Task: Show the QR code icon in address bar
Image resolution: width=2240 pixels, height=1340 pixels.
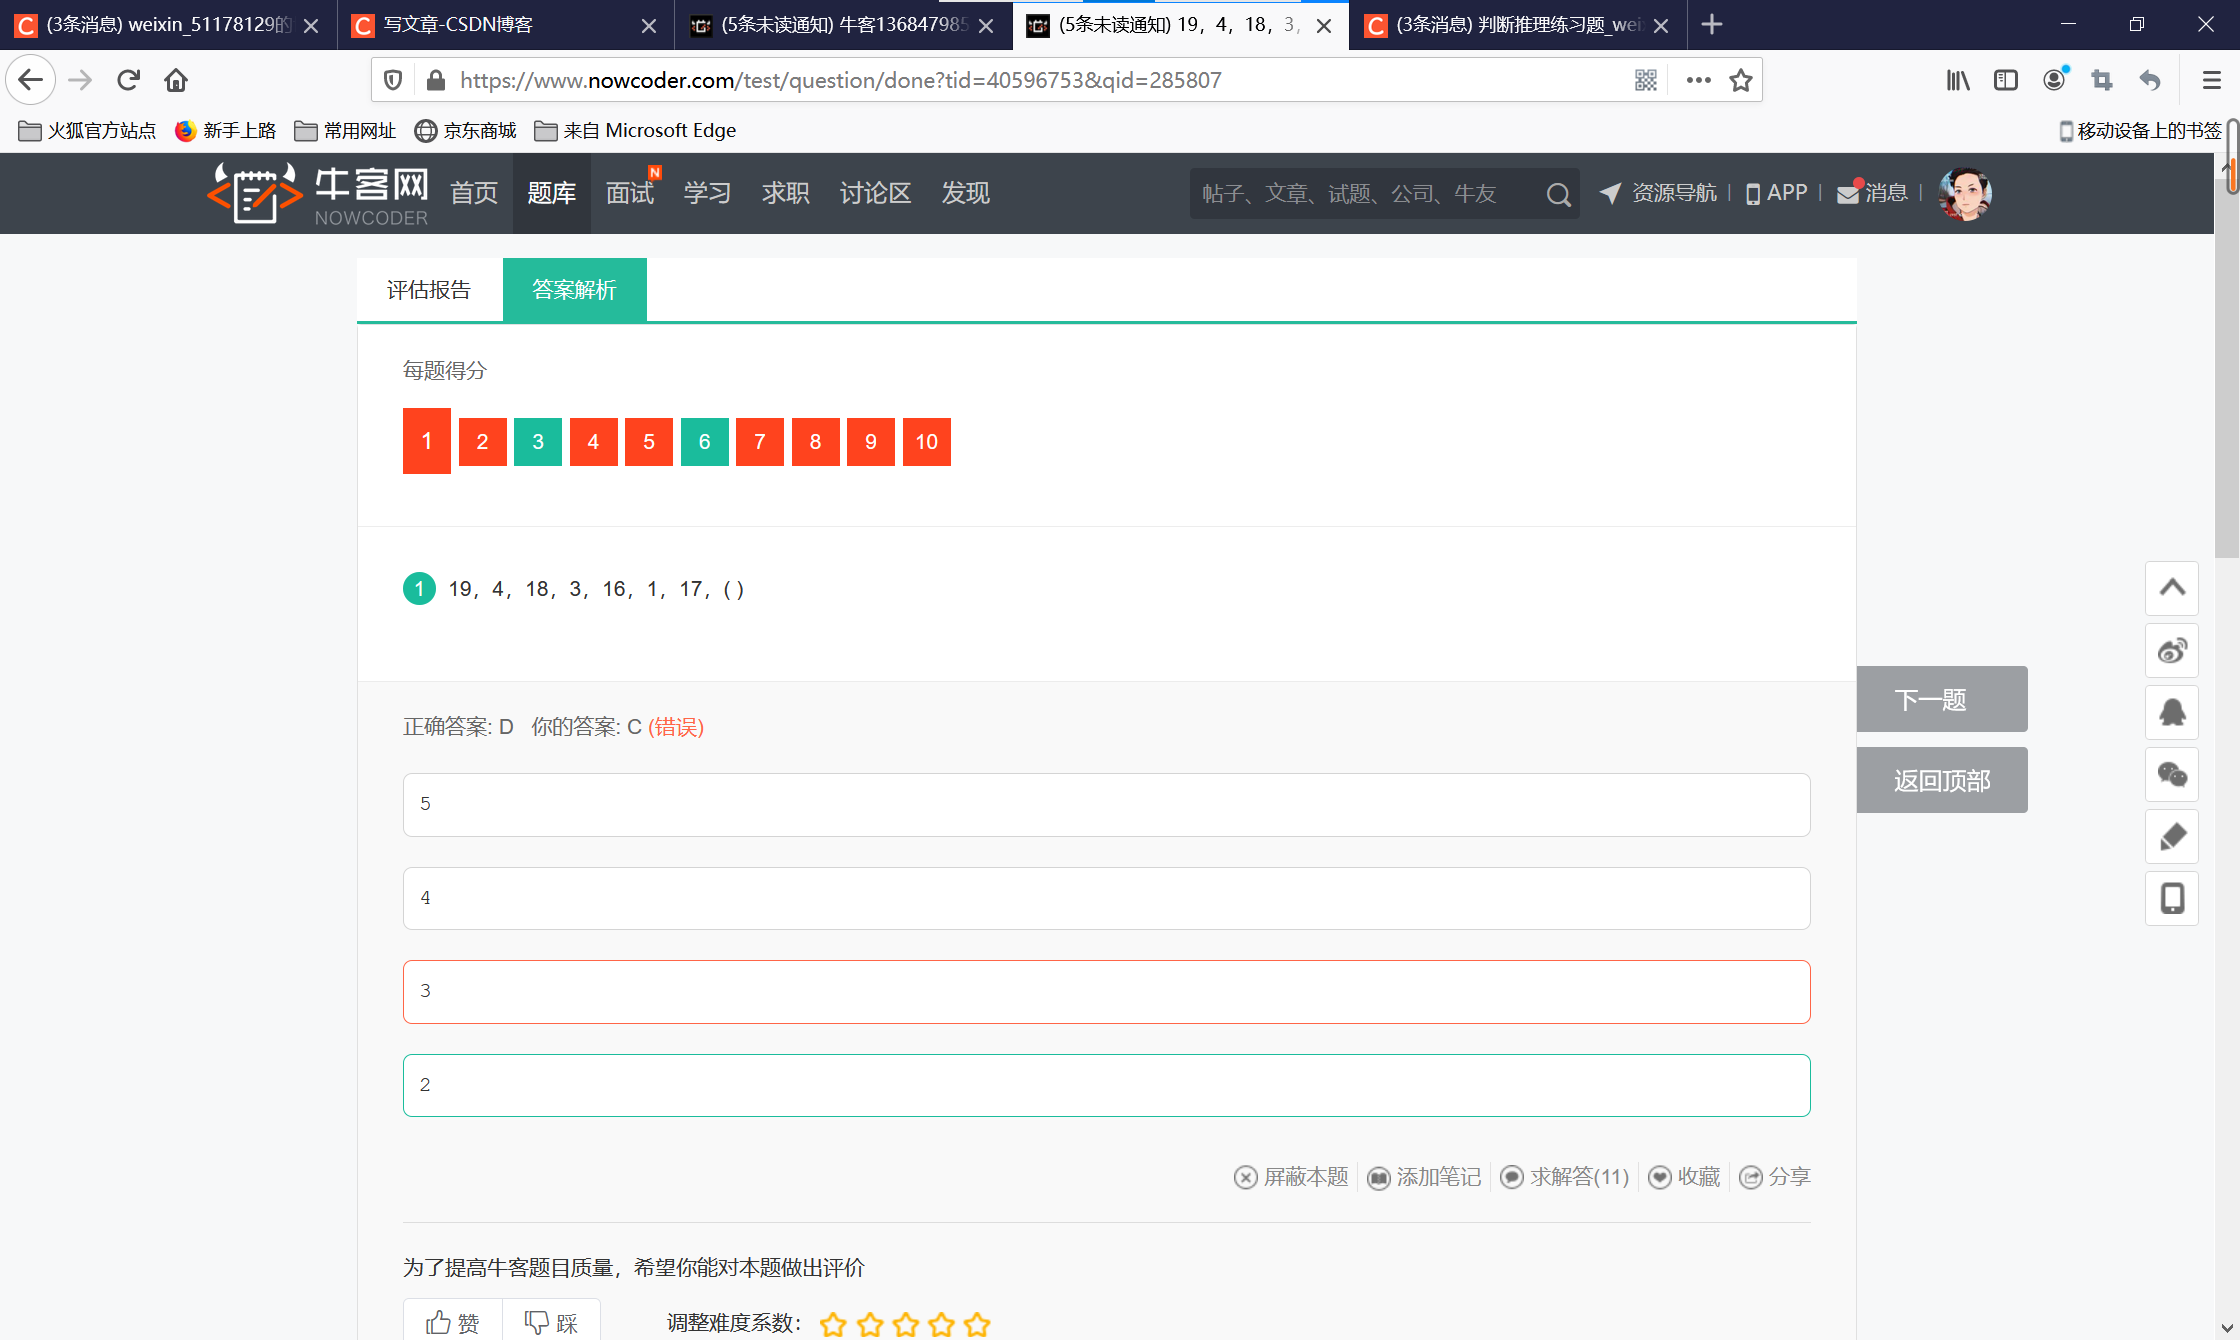Action: pyautogui.click(x=1646, y=80)
